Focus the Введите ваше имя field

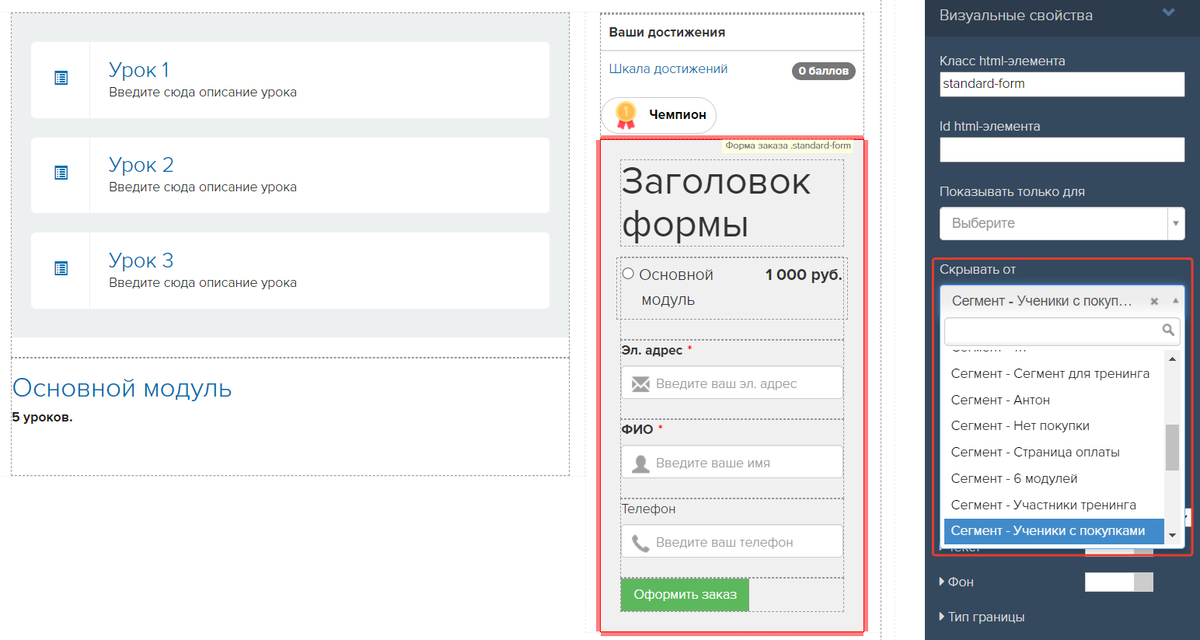[732, 463]
